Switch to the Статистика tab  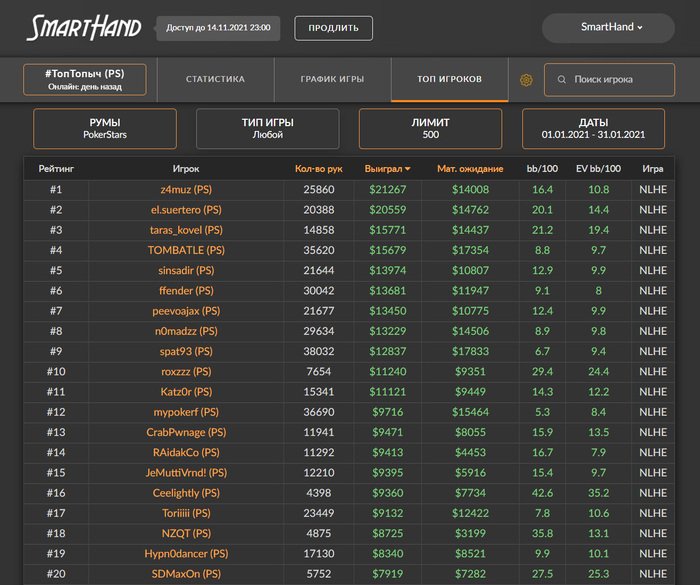[215, 79]
